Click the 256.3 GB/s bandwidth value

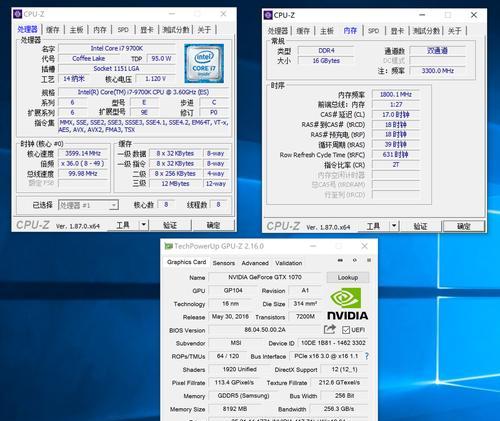pyautogui.click(x=339, y=409)
